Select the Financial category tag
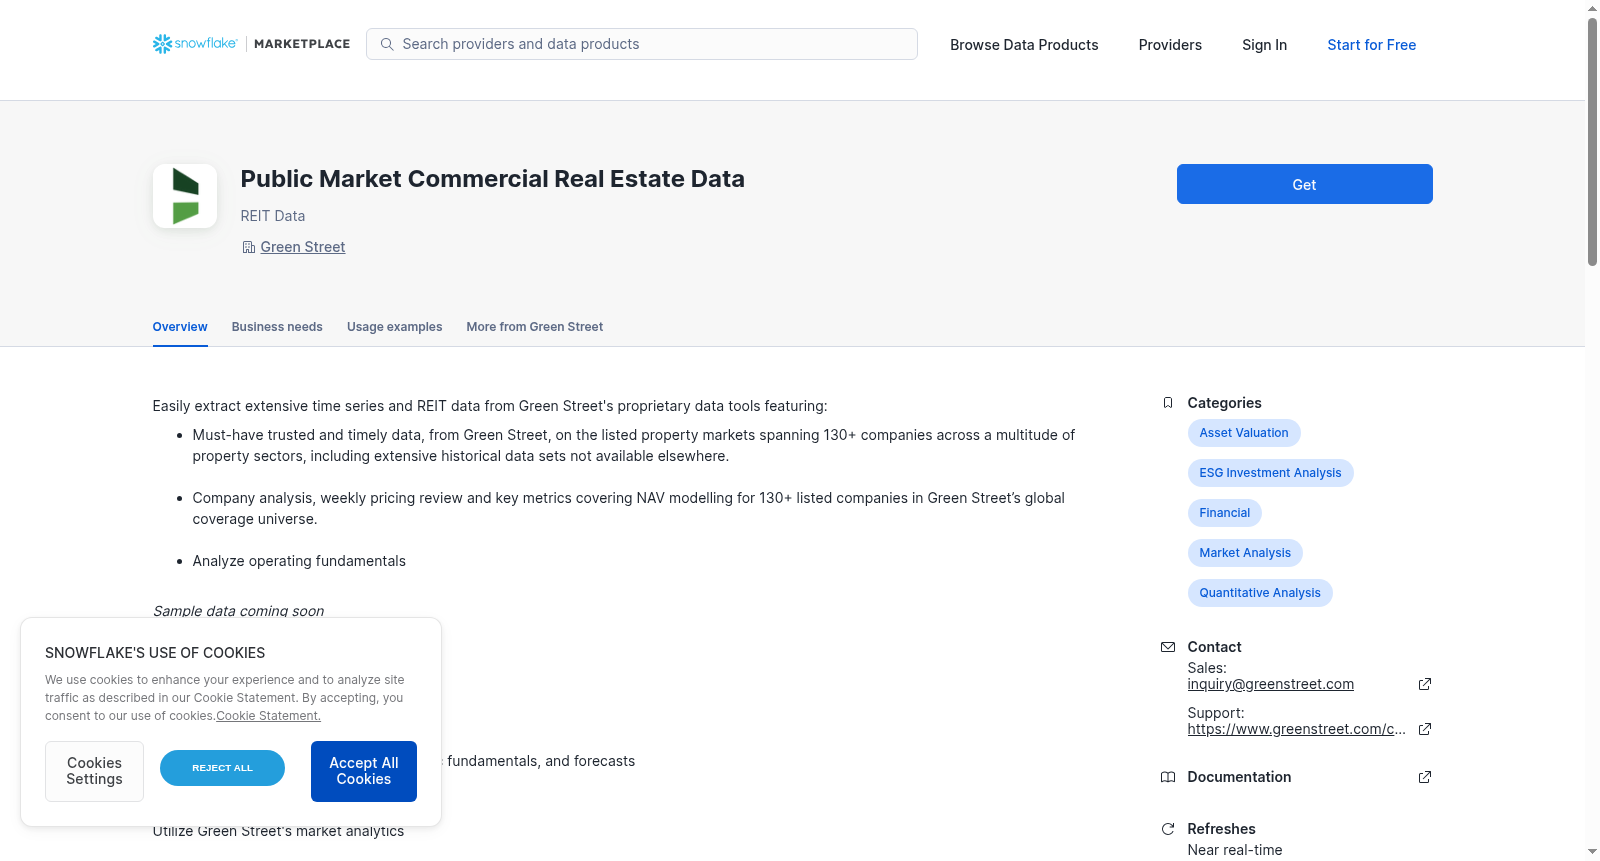 click(1224, 513)
